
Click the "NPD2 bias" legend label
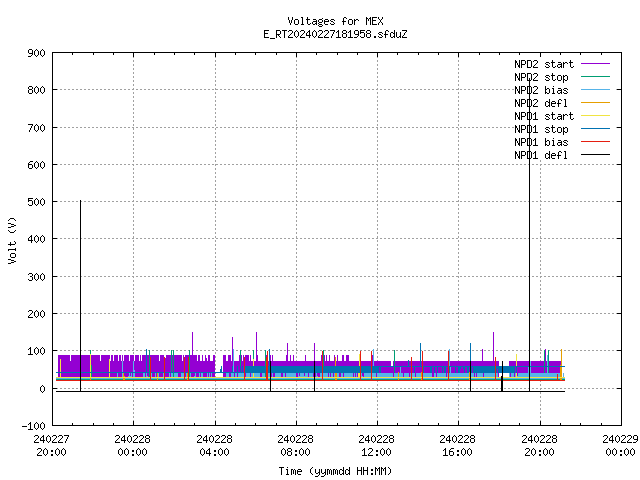[x=541, y=90]
